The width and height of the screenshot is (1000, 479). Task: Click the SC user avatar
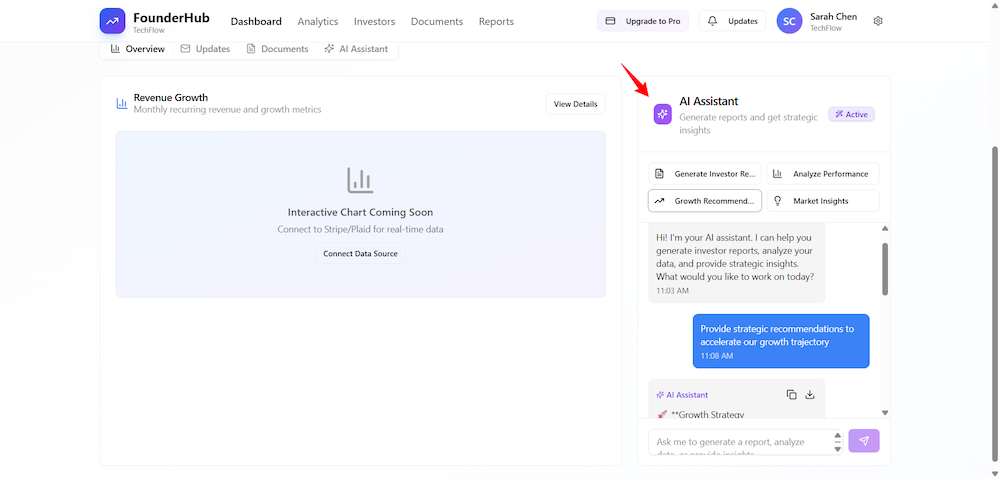[789, 21]
